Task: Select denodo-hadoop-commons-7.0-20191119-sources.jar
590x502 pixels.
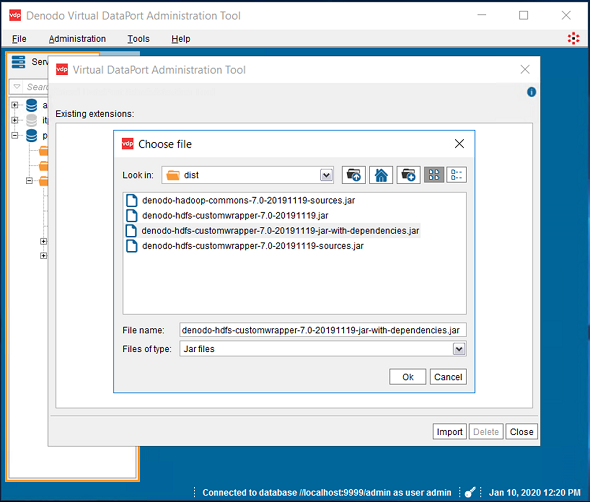Action: 248,200
